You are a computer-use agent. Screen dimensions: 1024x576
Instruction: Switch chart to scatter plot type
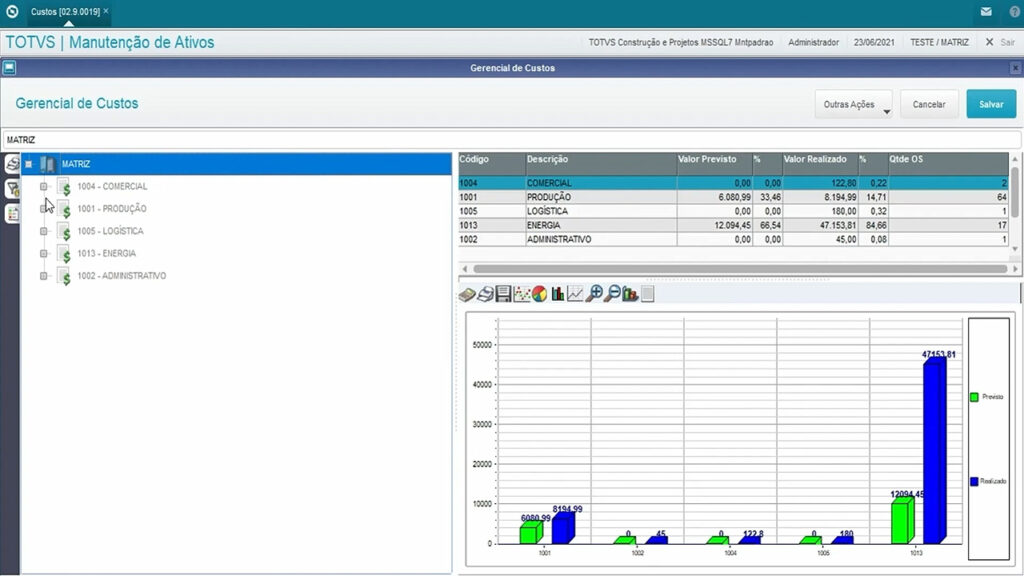pyautogui.click(x=521, y=295)
